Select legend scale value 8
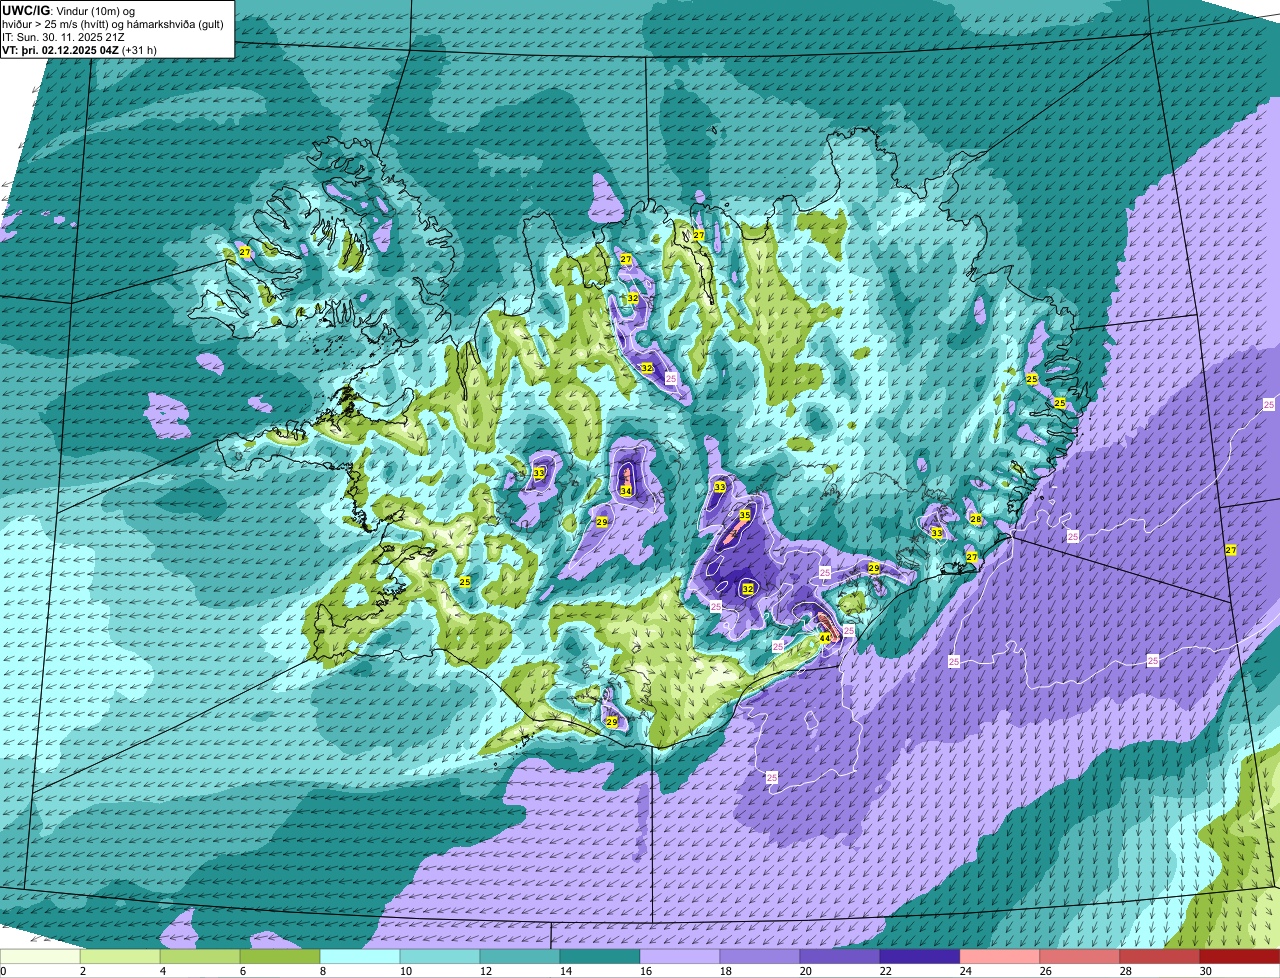 click(x=322, y=971)
